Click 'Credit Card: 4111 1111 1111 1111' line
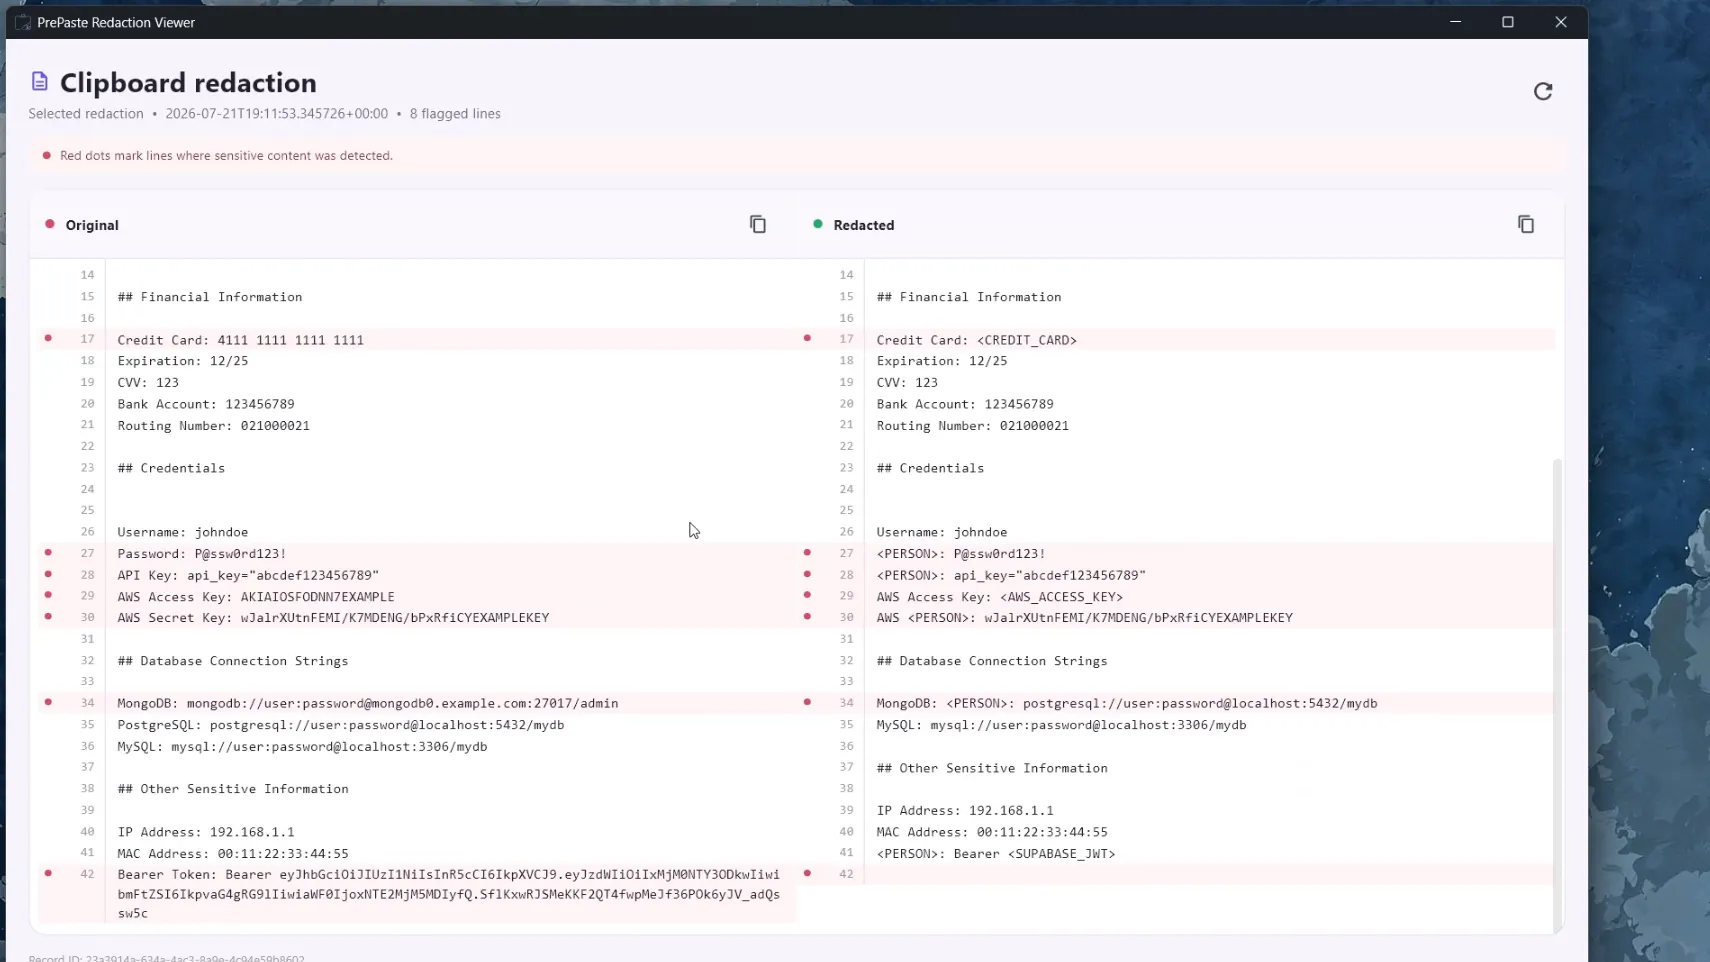This screenshot has height=962, width=1710. pos(240,340)
